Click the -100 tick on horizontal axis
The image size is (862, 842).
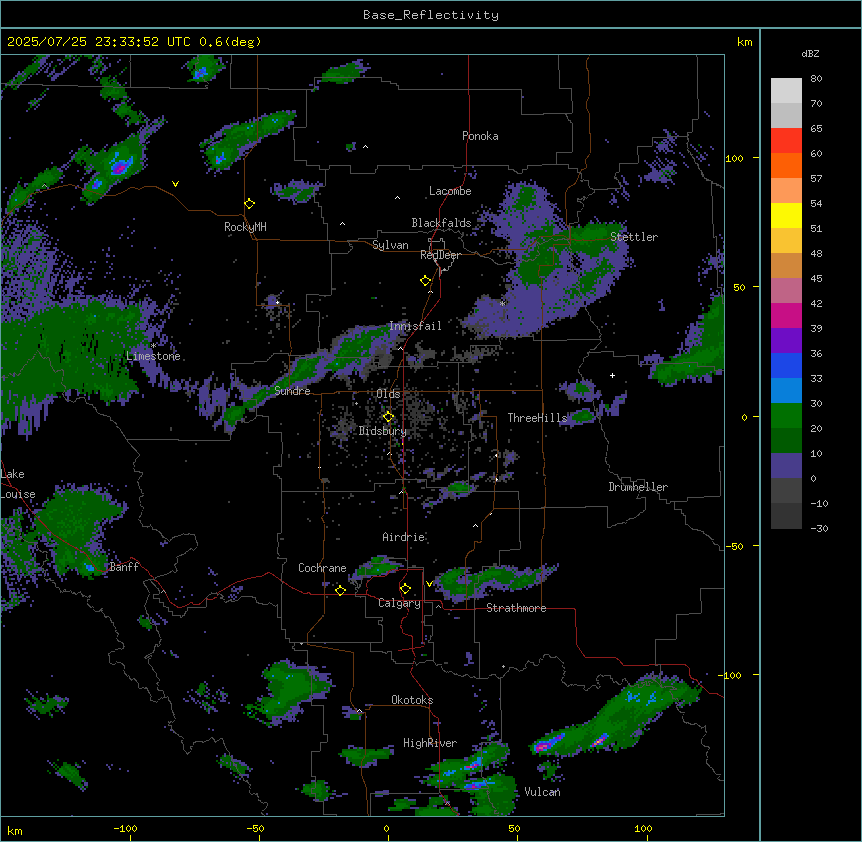(125, 828)
